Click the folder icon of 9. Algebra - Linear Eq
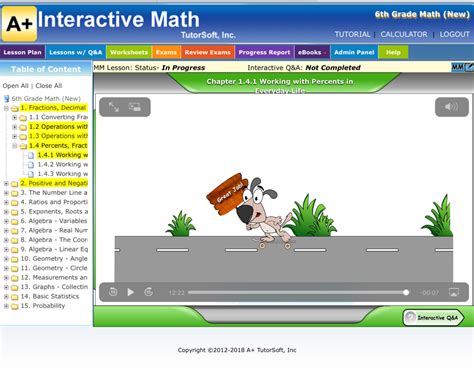 pos(14,250)
